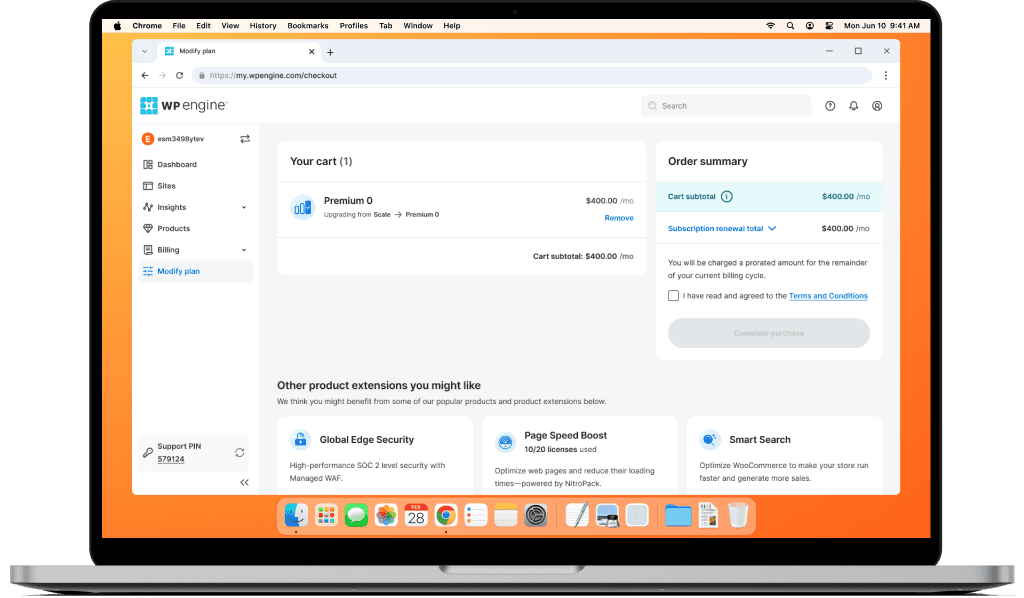Open the Apple menu
The height and width of the screenshot is (598, 1024).
pyautogui.click(x=118, y=26)
